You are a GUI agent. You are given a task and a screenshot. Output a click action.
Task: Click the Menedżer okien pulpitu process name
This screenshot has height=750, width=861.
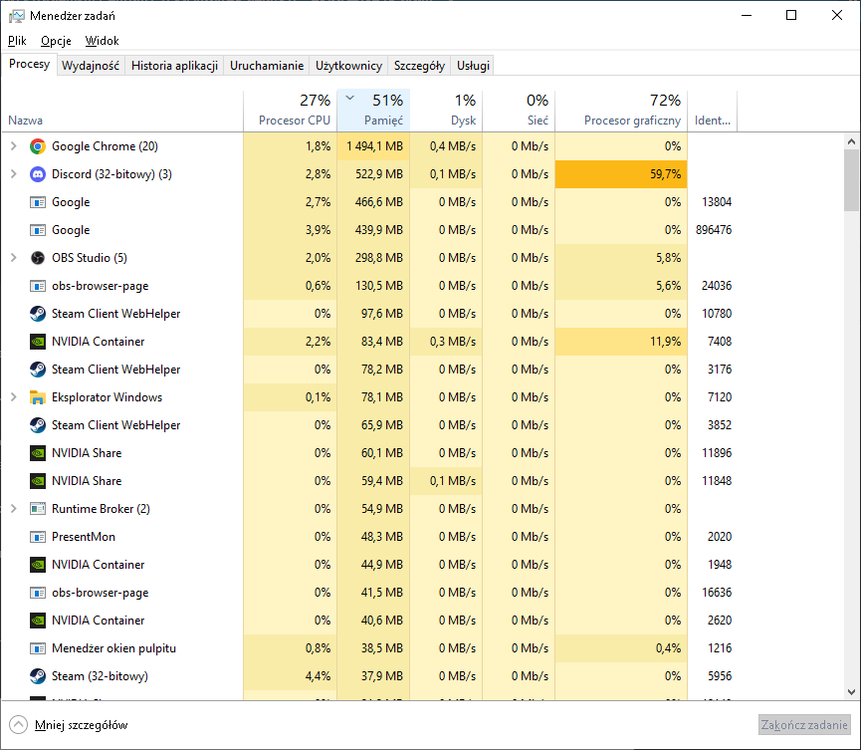(114, 648)
